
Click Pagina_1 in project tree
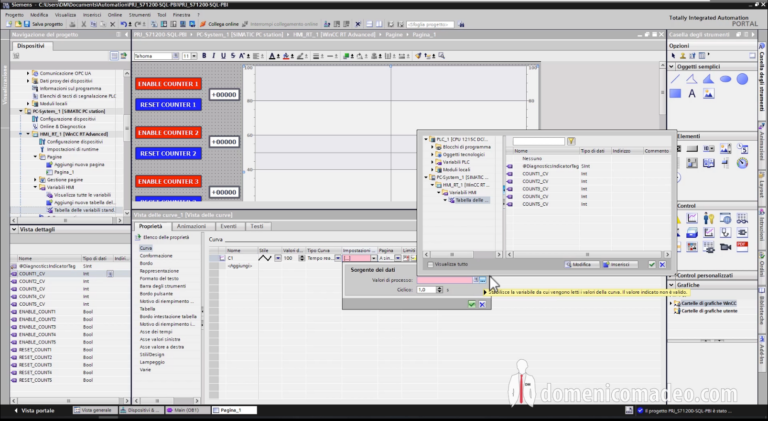tap(64, 172)
